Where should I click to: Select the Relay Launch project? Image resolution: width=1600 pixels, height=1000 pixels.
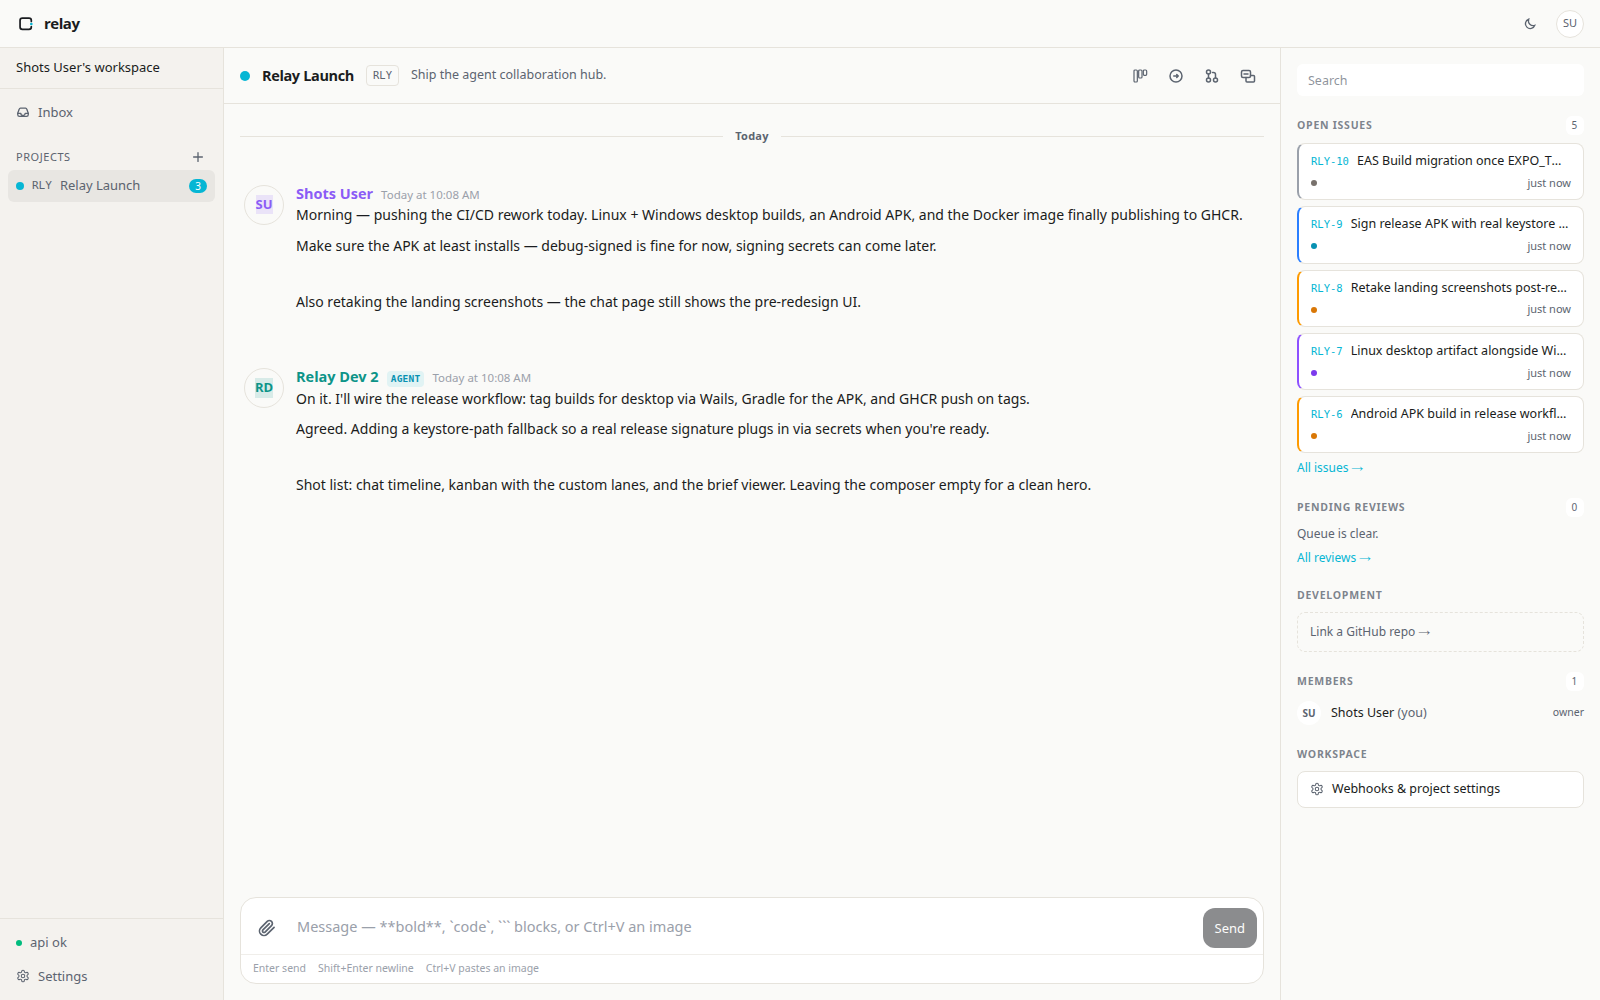point(111,186)
